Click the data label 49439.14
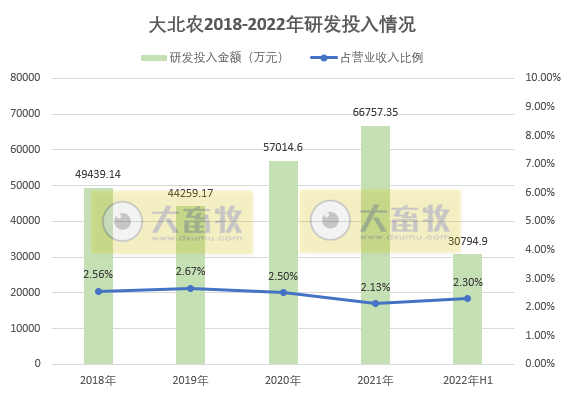The width and height of the screenshot is (583, 395). click(98, 174)
